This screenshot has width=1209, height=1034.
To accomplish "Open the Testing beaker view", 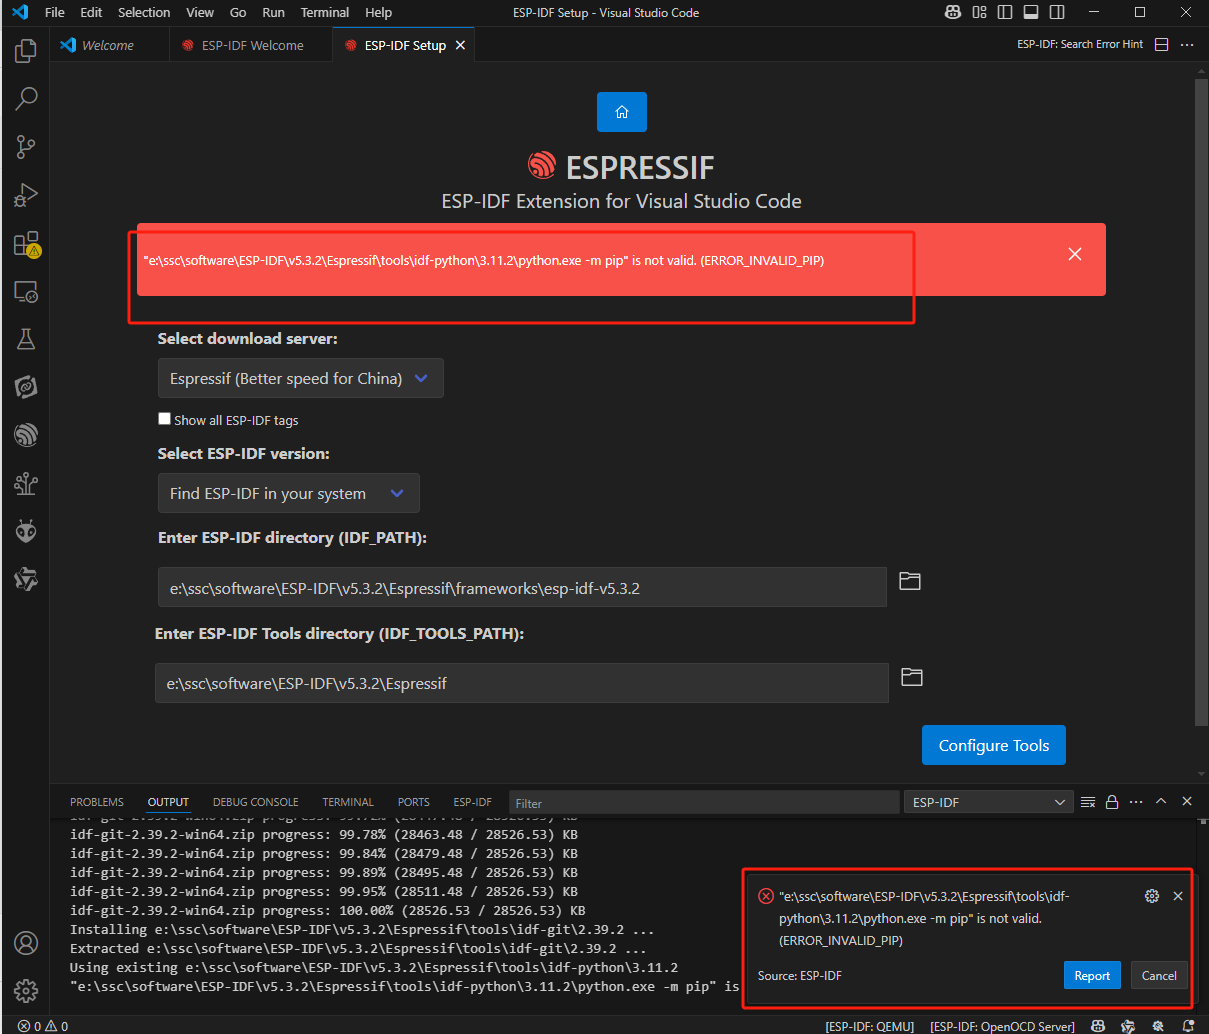I will tap(26, 339).
